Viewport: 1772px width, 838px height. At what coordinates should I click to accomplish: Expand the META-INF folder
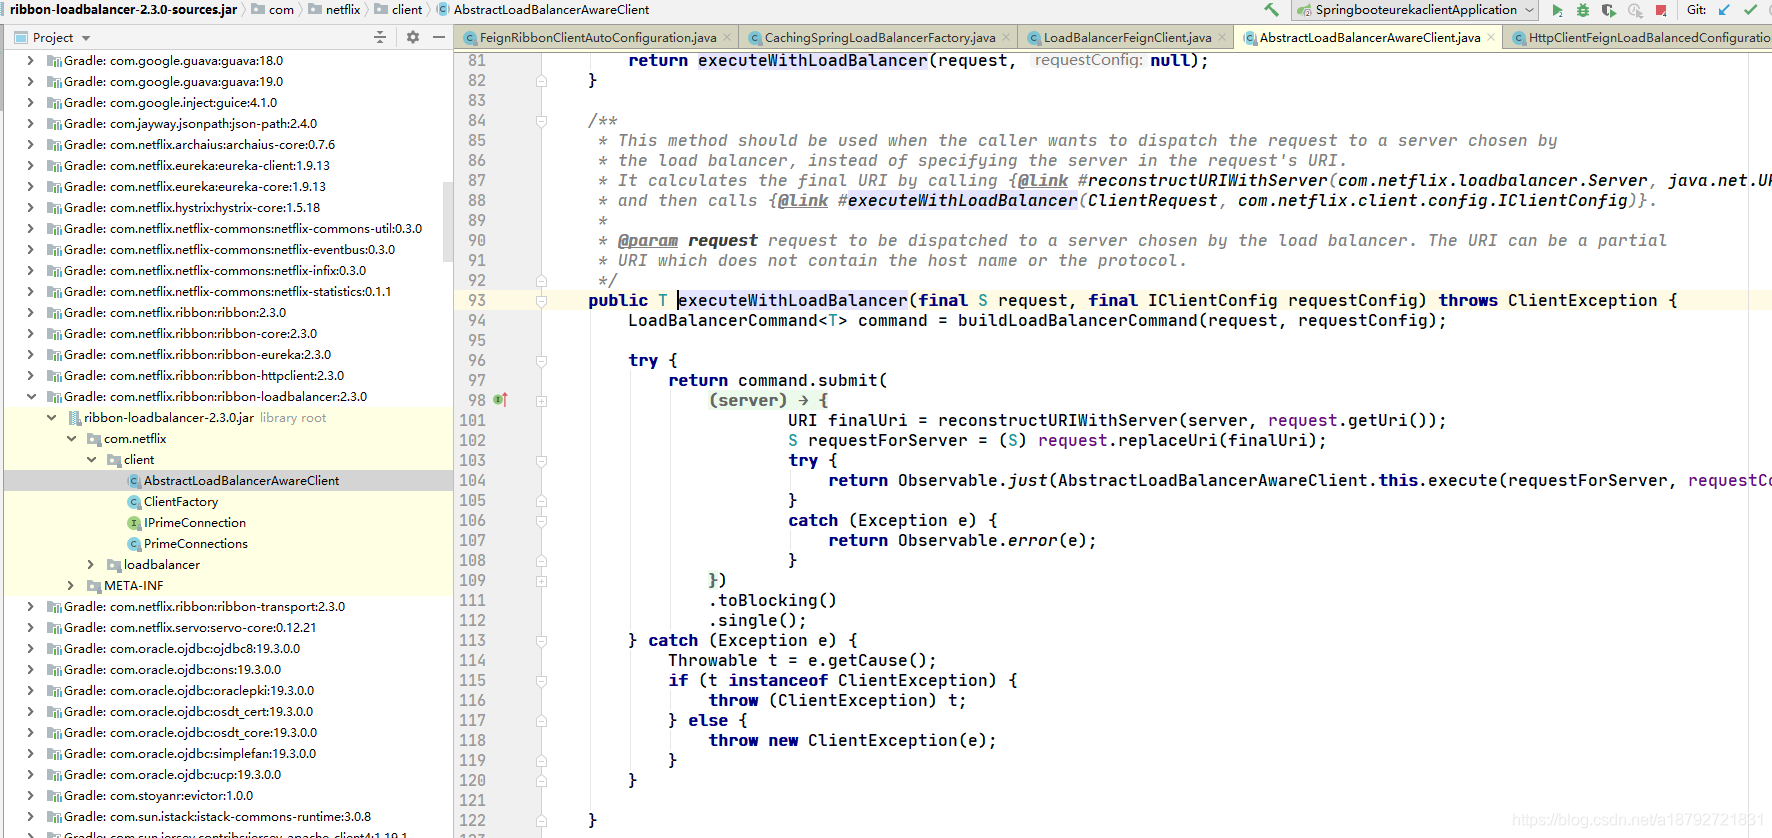(71, 586)
